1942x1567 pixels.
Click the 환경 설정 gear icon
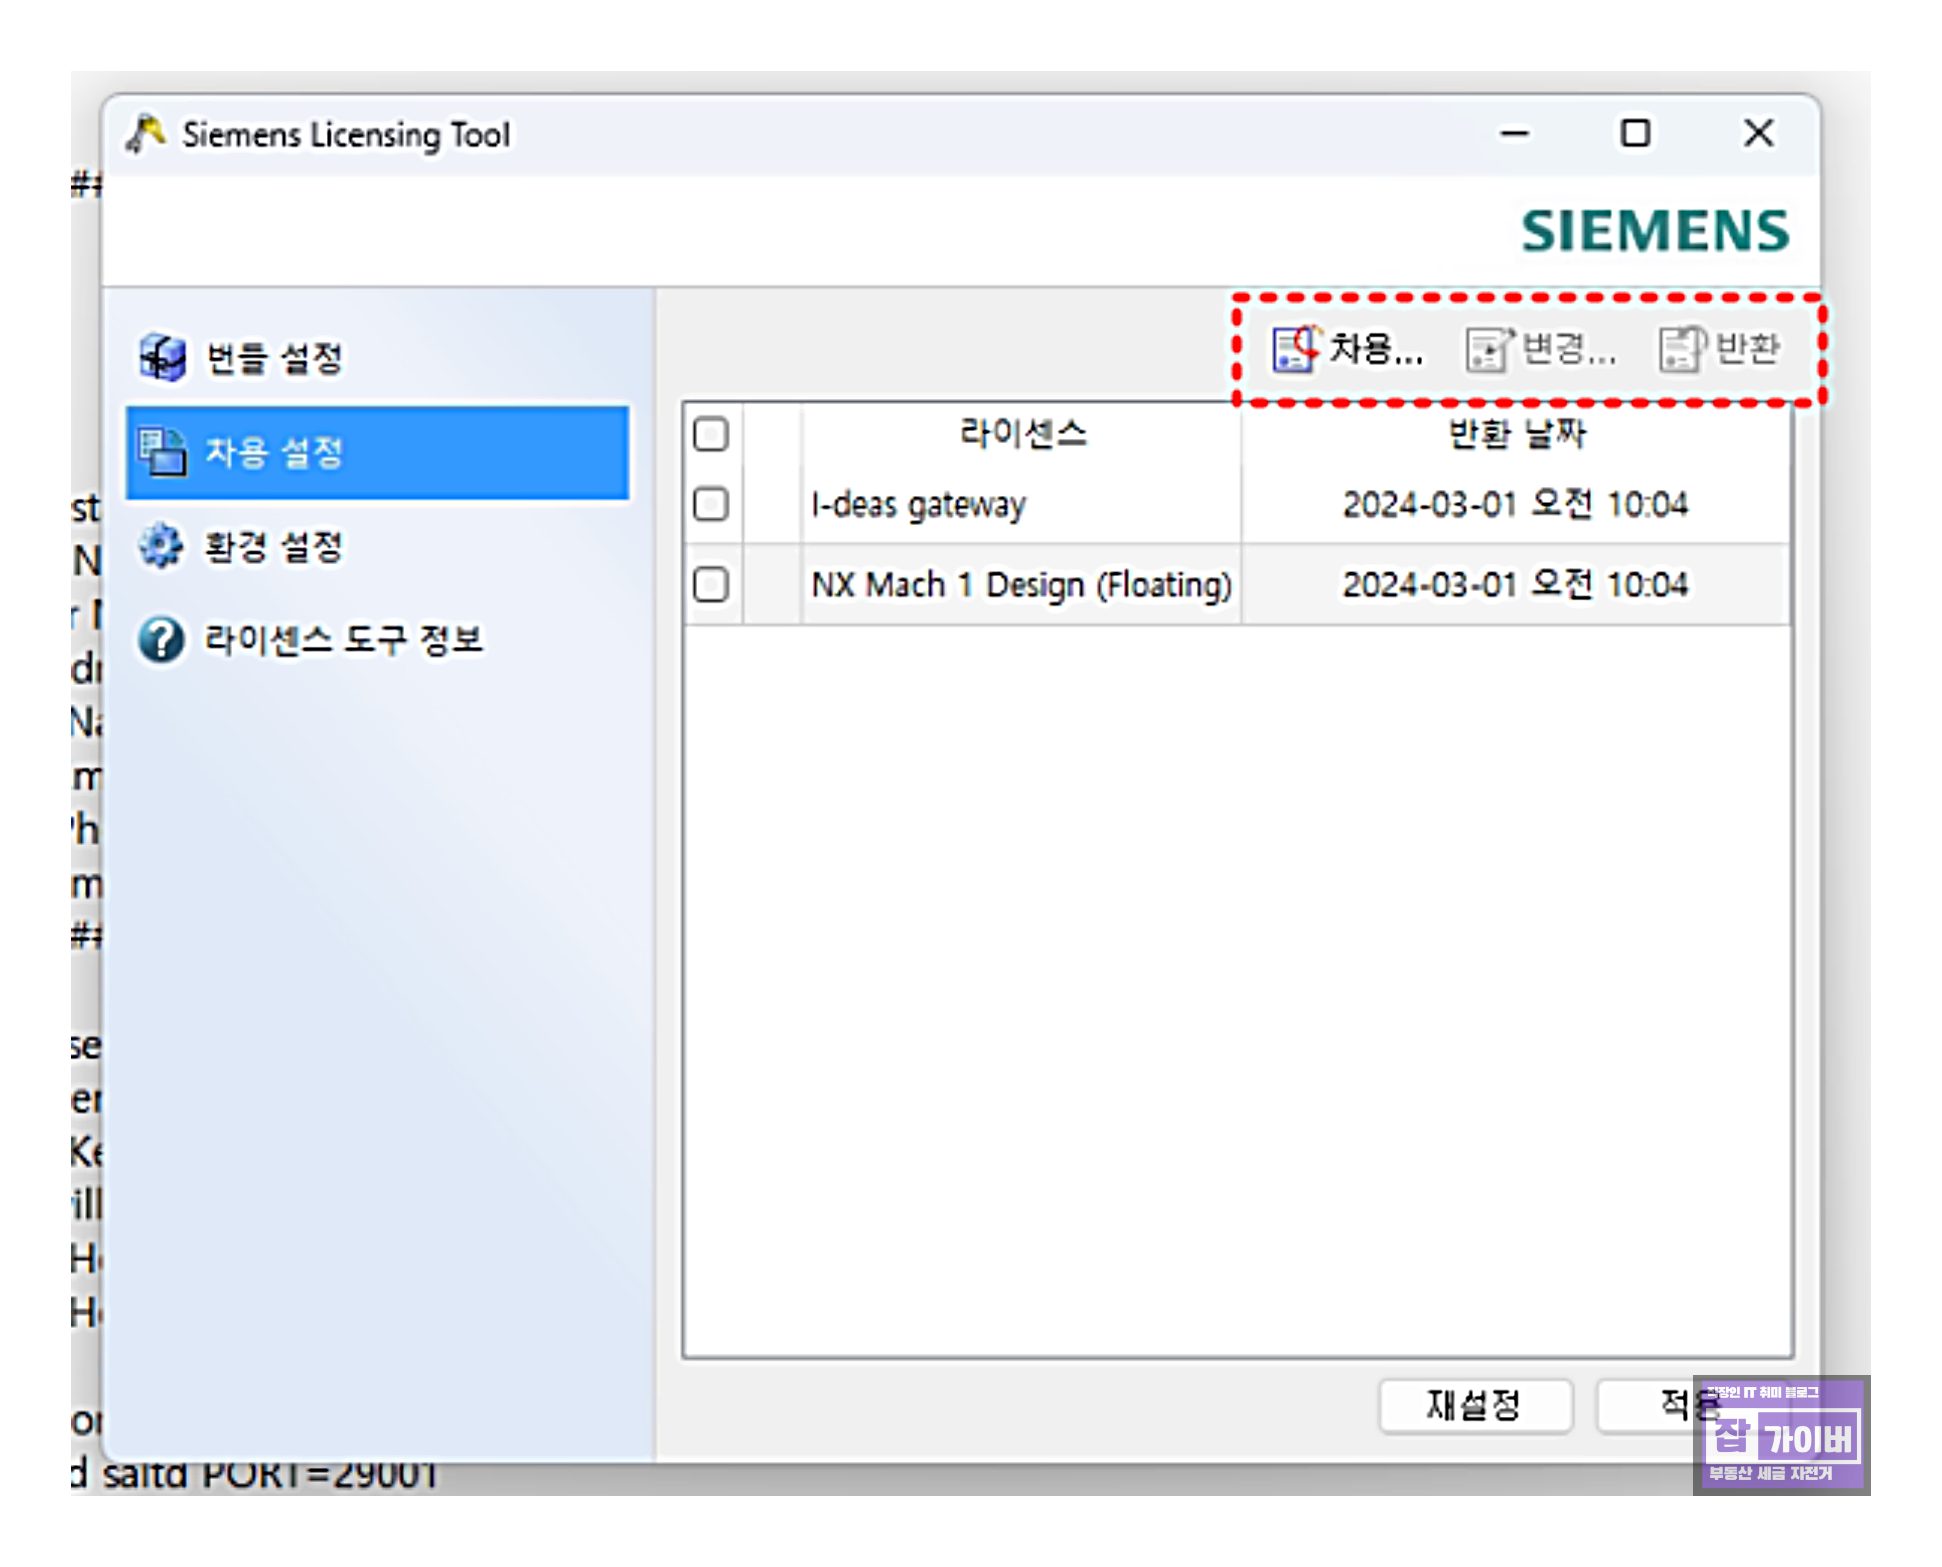(x=161, y=546)
